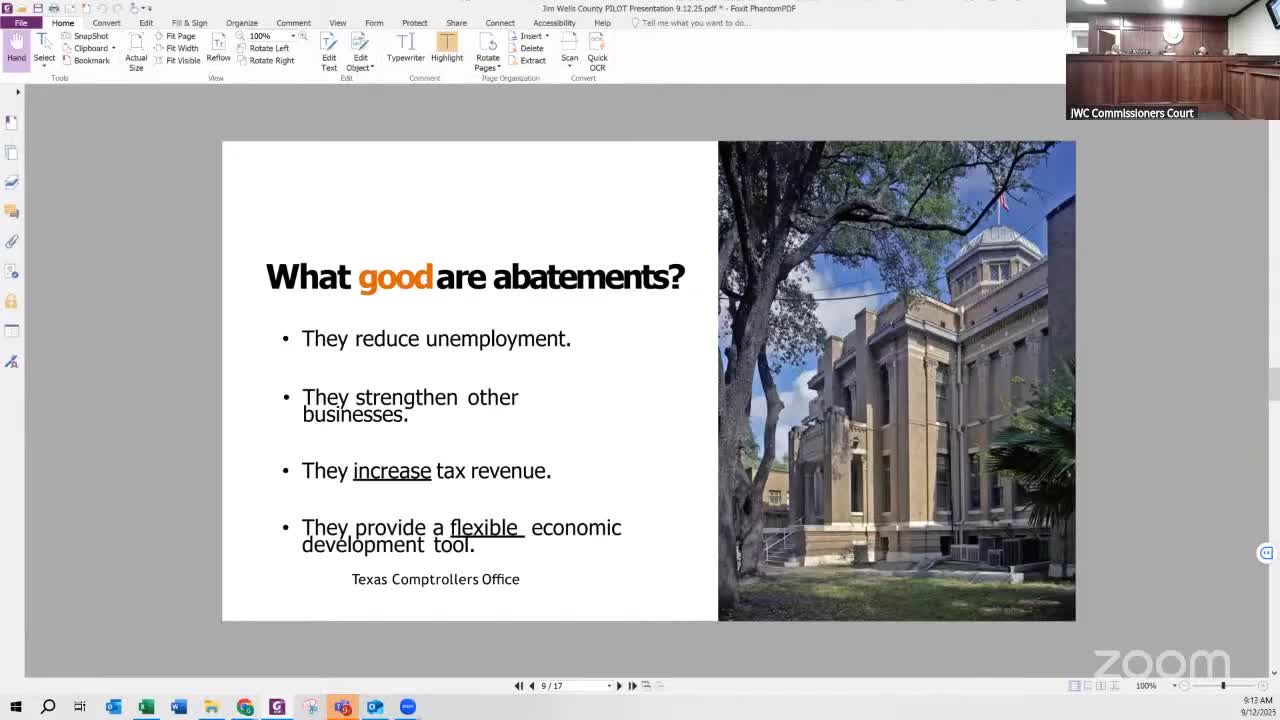Open the Organize ribbon tab
The image size is (1280, 720).
pos(241,22)
